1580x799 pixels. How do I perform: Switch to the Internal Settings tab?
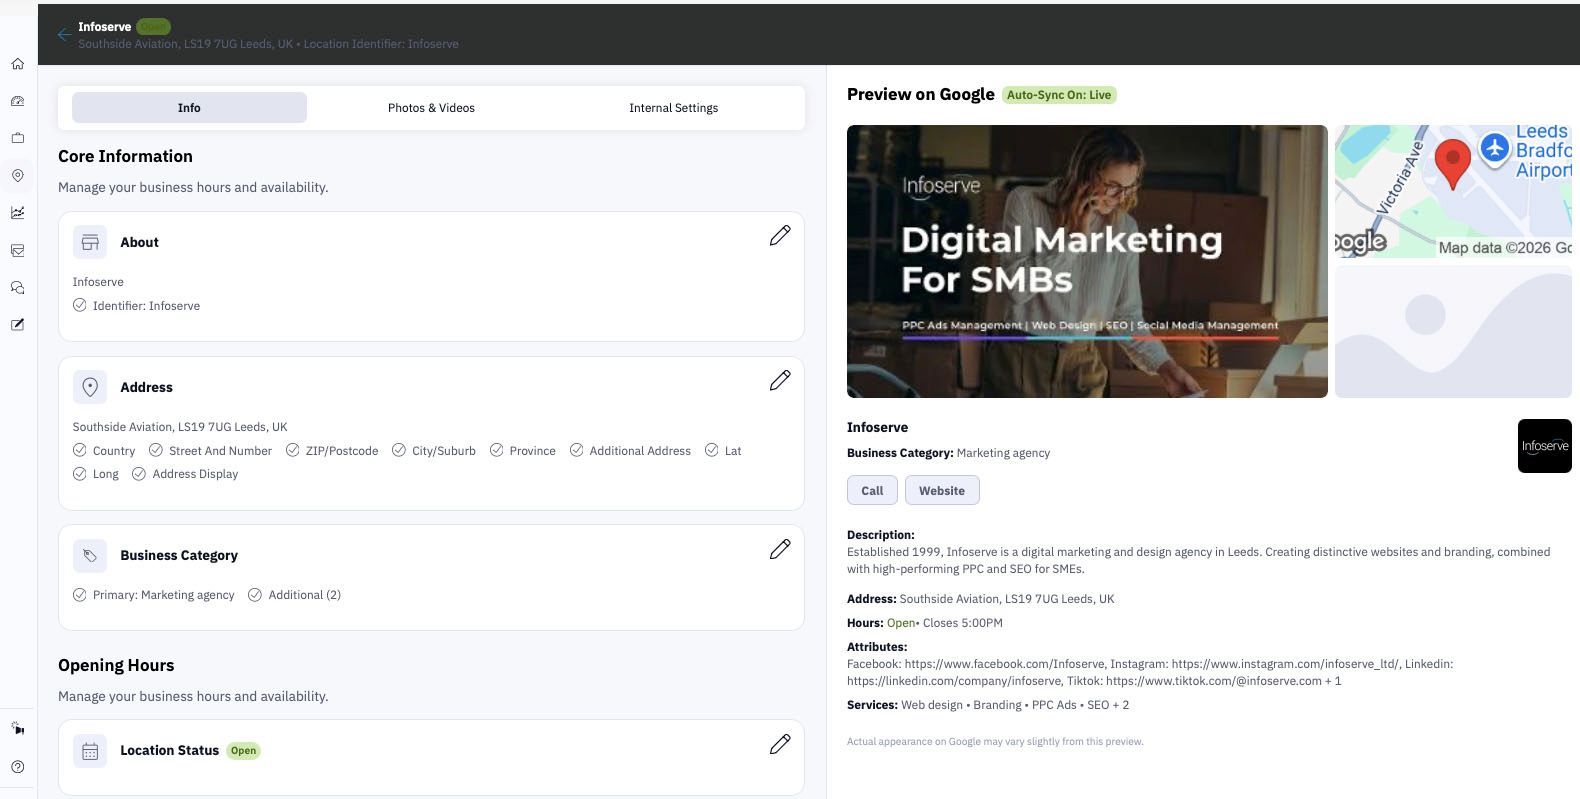pos(673,108)
